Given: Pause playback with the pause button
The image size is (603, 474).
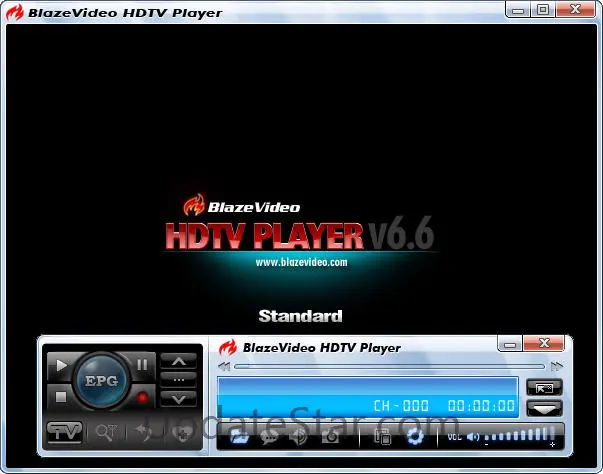Looking at the screenshot, I should (x=142, y=365).
